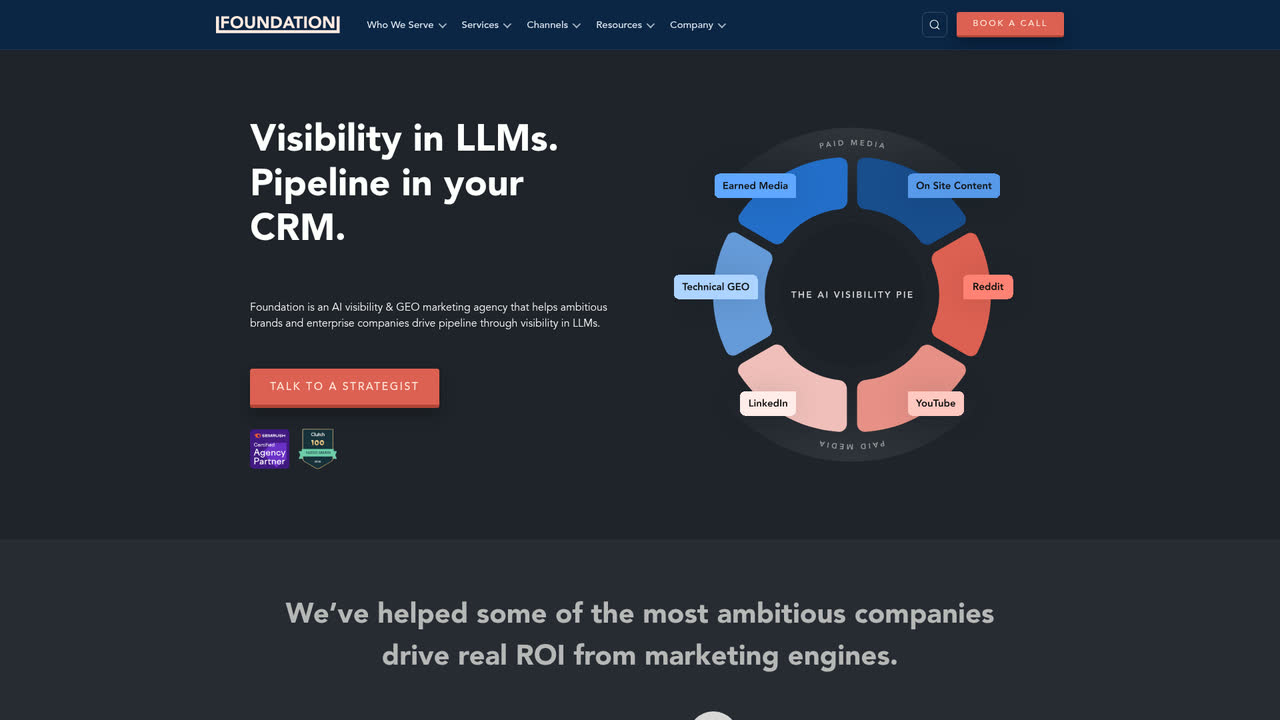
Task: Expand the chevron beside Who We Serve
Action: click(442, 26)
